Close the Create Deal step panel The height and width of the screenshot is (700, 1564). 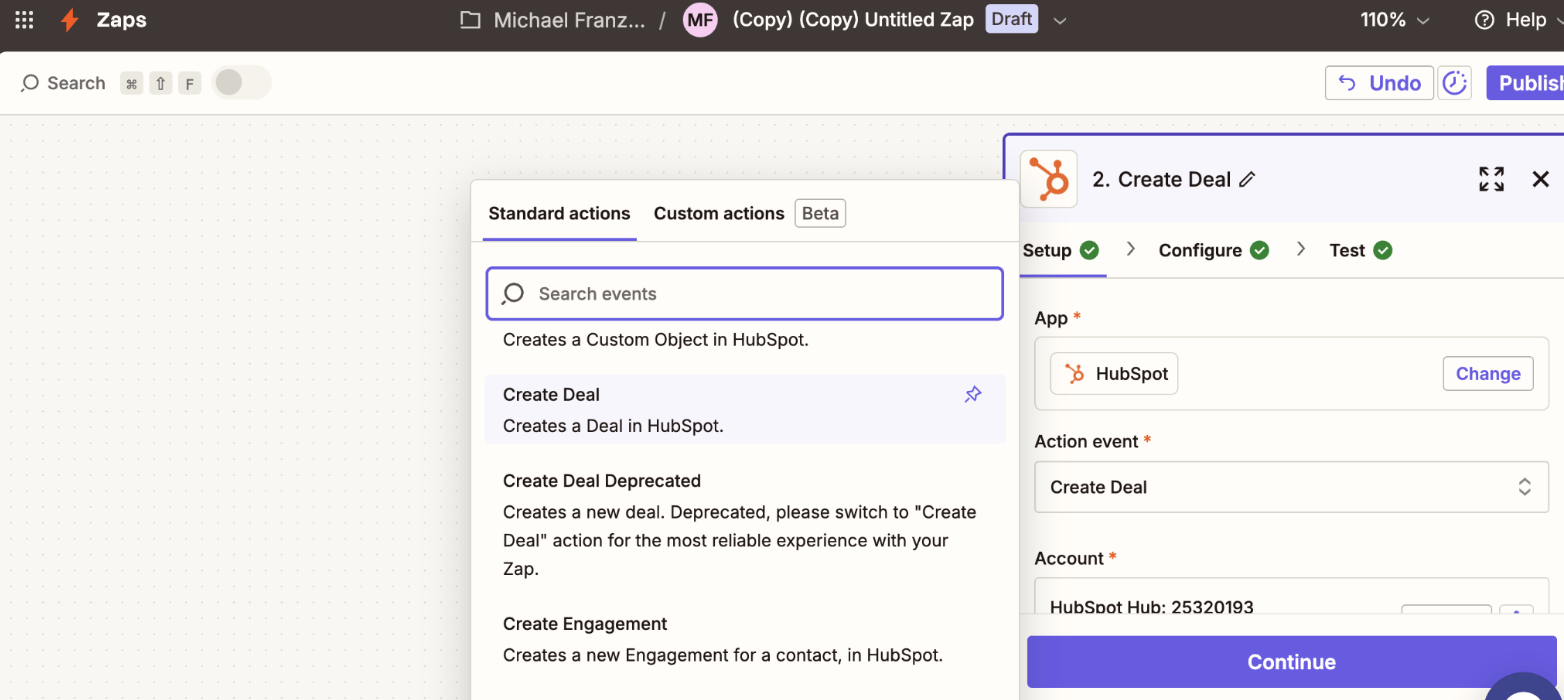tap(1541, 179)
